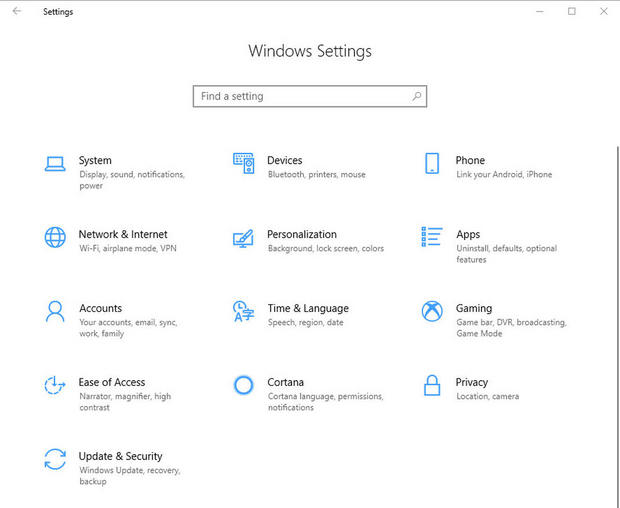Open Personalization via the paintbrush icon
Image resolution: width=620 pixels, height=508 pixels.
[243, 237]
